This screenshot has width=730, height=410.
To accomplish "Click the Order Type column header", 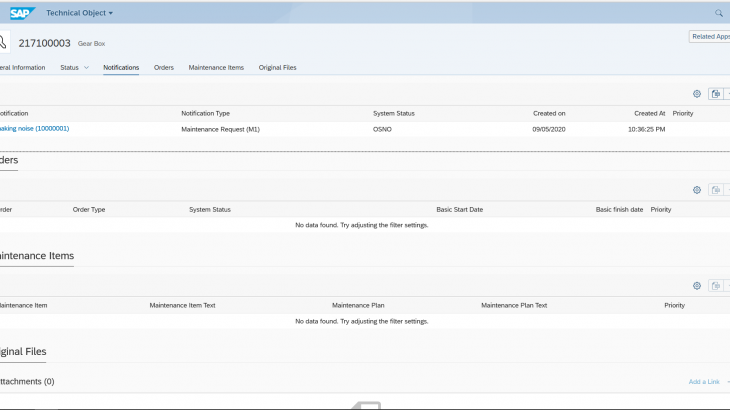I will (x=89, y=209).
